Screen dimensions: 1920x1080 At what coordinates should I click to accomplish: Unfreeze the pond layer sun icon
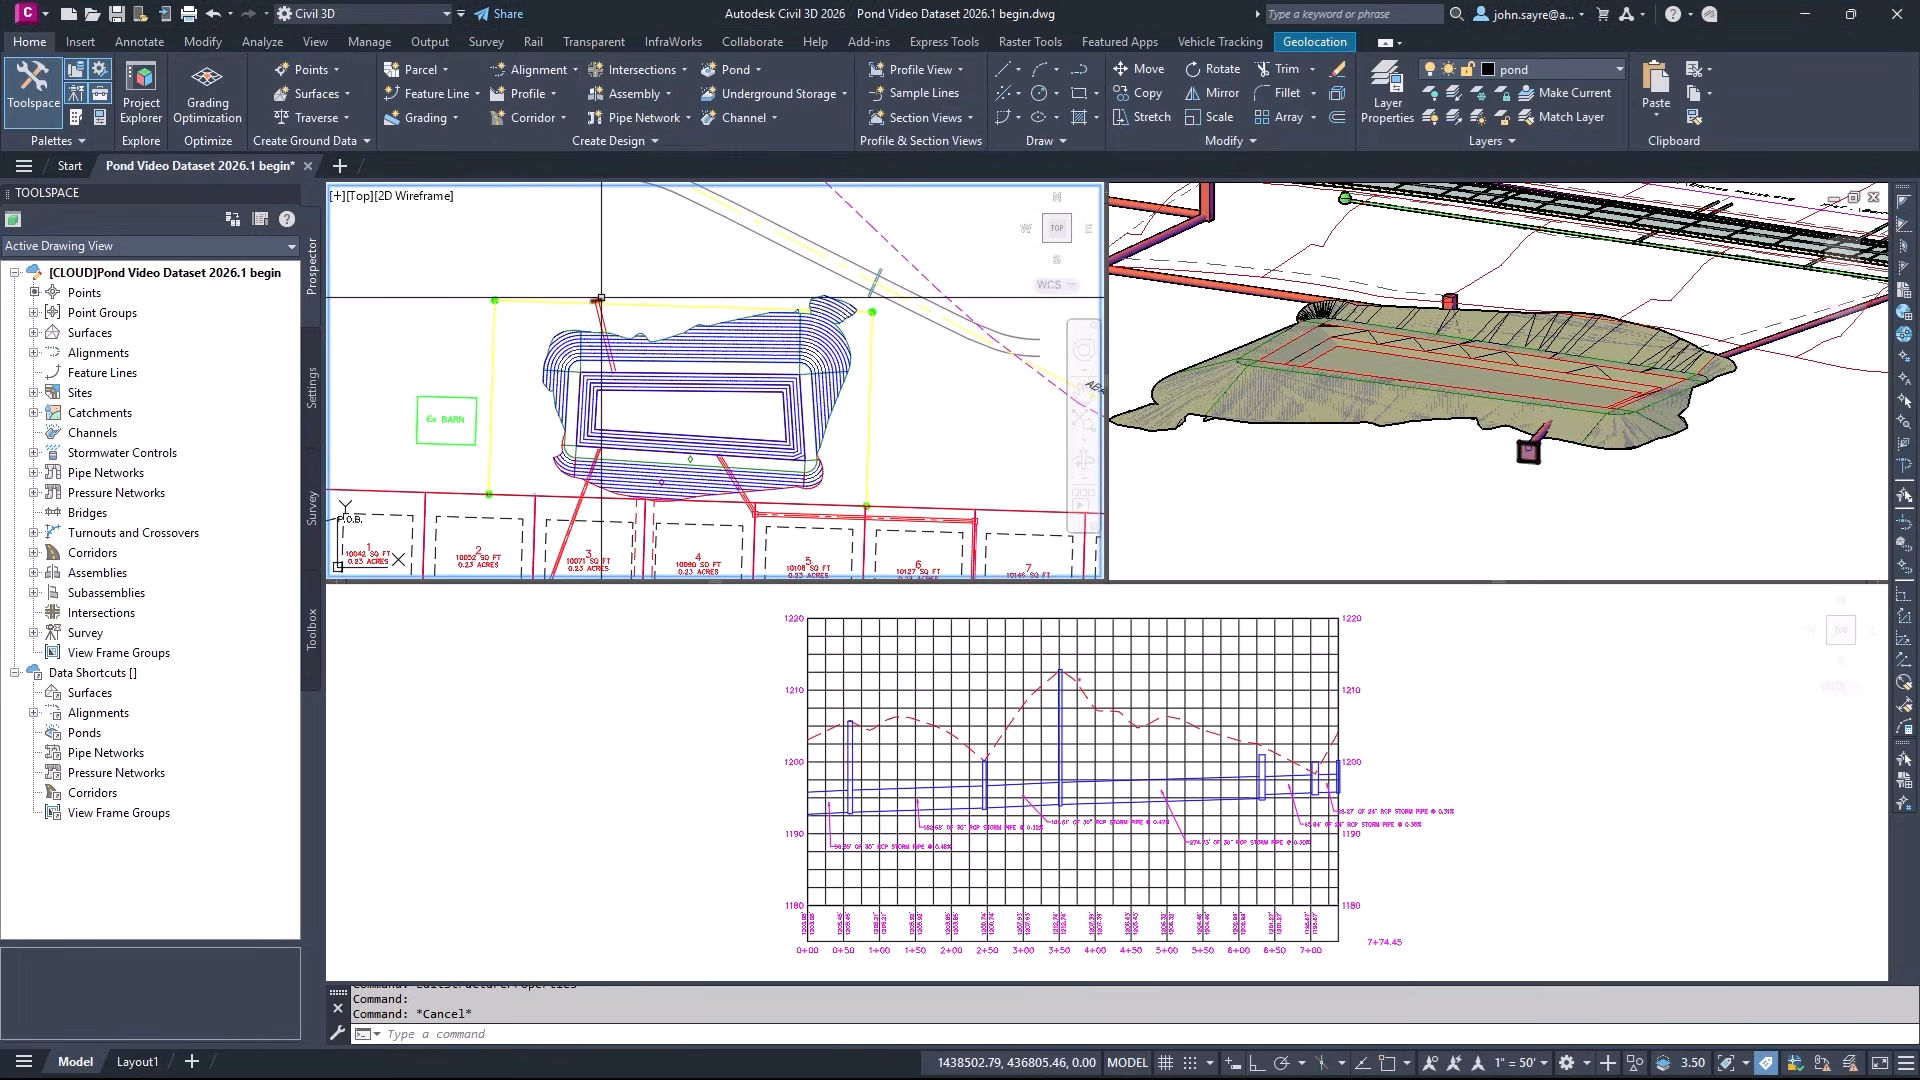pyautogui.click(x=1448, y=68)
